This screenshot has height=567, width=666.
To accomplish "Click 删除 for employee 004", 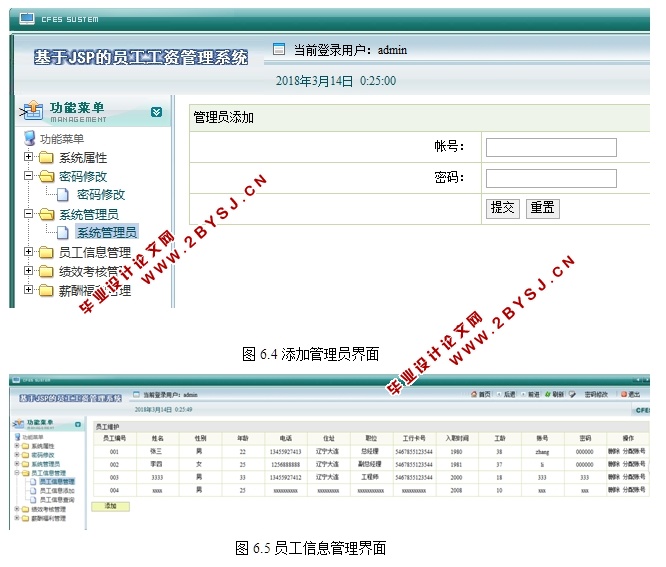I will click(x=614, y=490).
